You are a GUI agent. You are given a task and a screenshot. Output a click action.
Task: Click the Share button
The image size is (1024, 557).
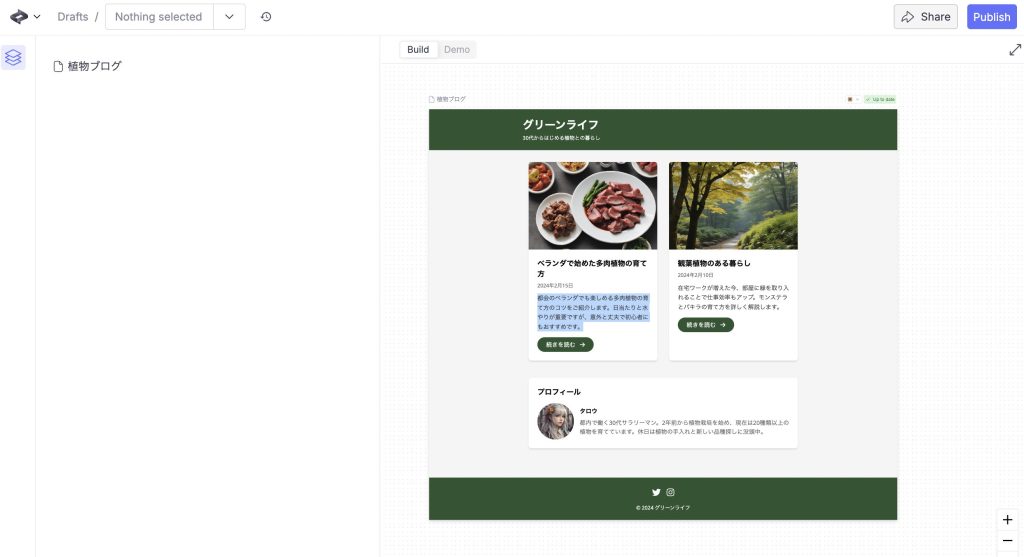tap(925, 17)
